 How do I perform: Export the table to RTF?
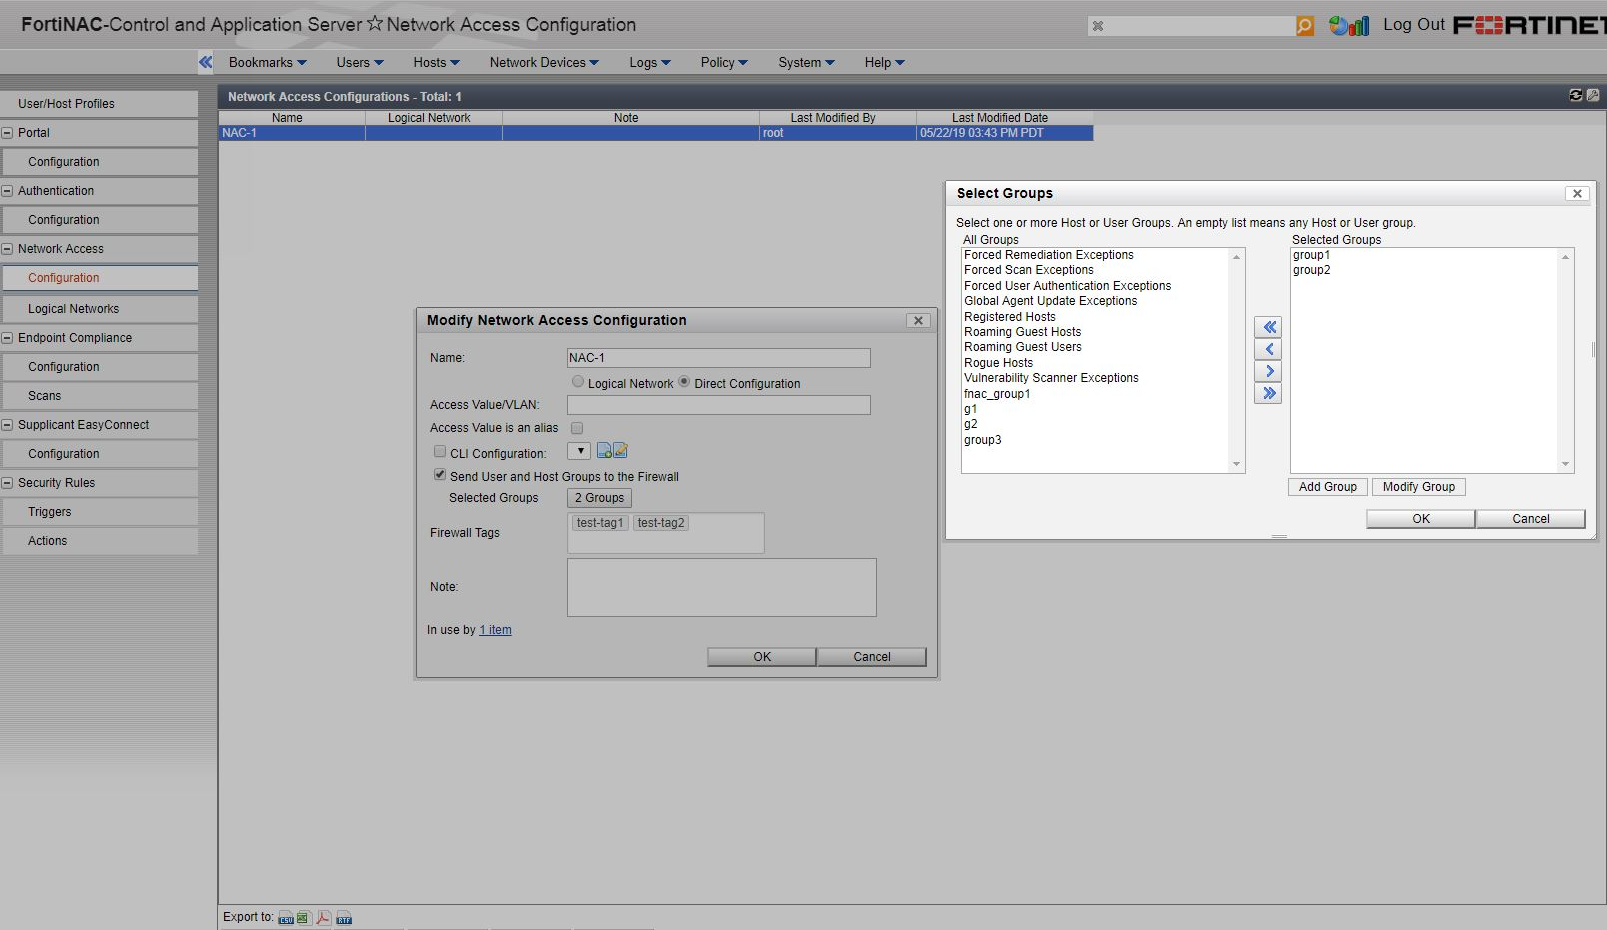click(x=344, y=918)
